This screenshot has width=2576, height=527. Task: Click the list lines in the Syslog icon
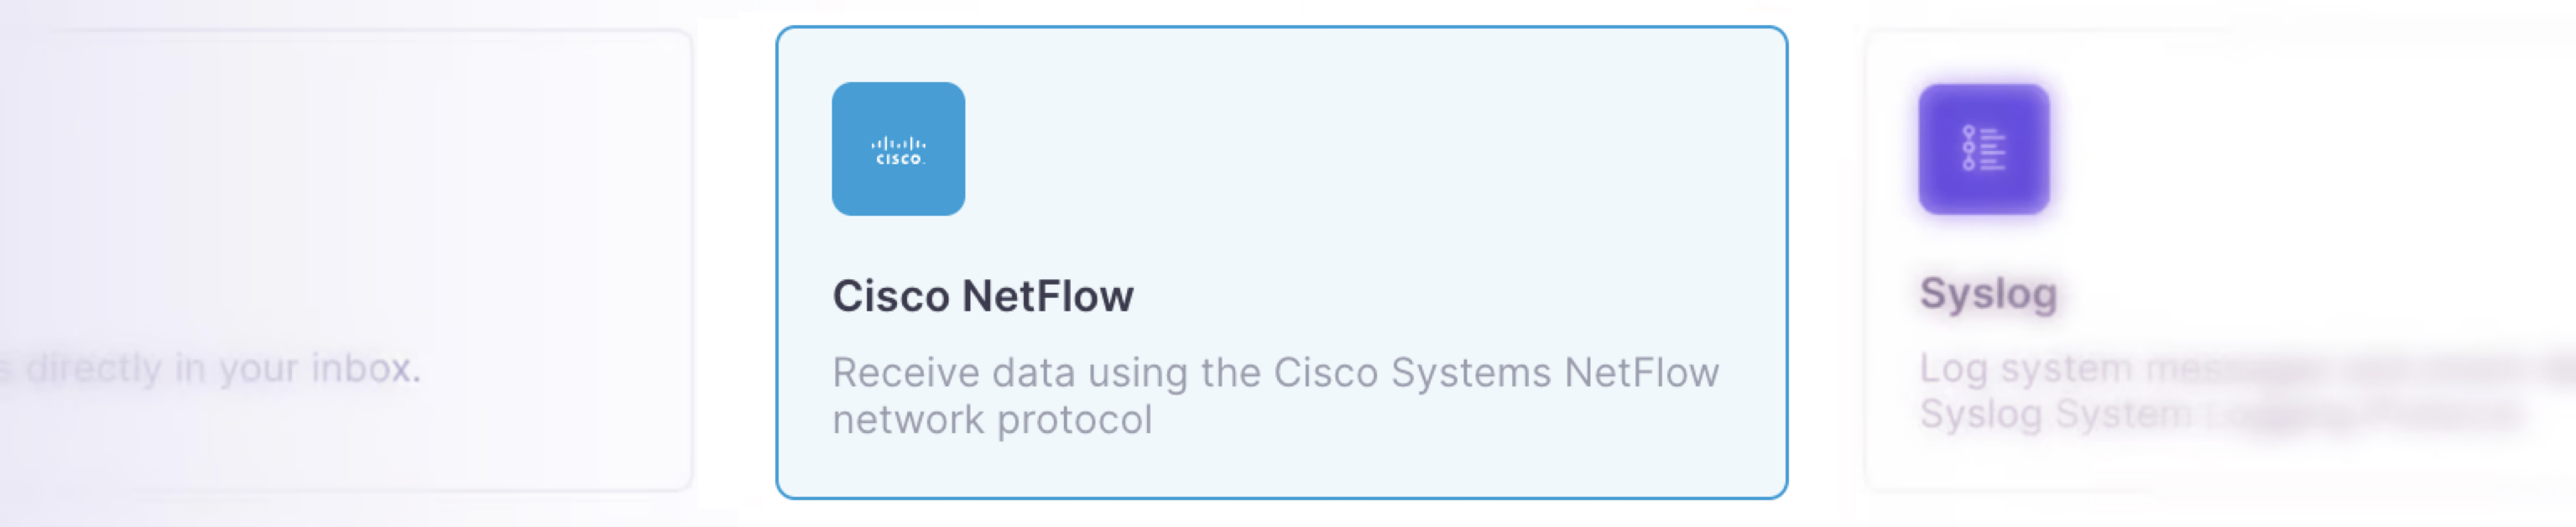click(x=1993, y=148)
